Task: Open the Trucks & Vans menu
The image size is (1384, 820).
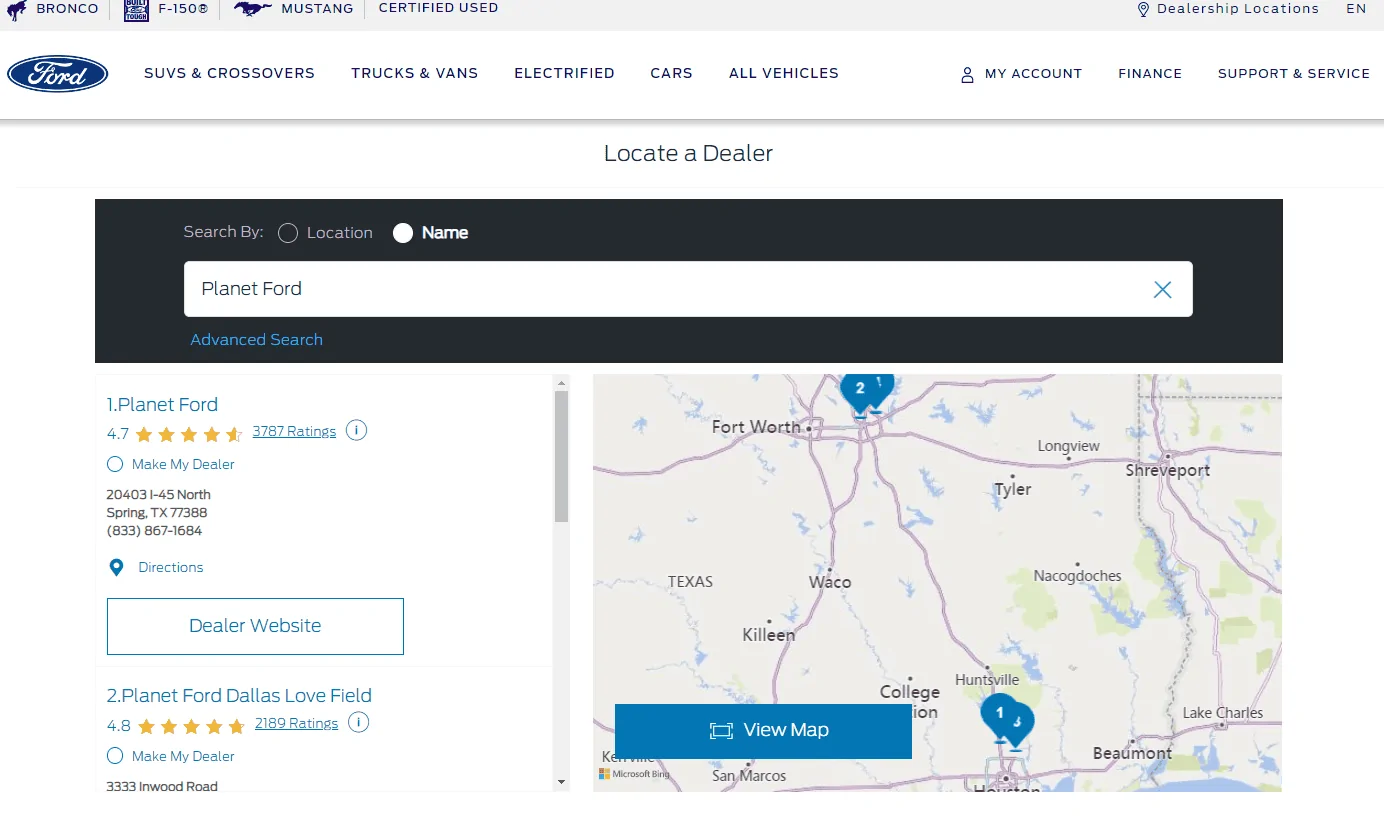Action: pyautogui.click(x=414, y=73)
